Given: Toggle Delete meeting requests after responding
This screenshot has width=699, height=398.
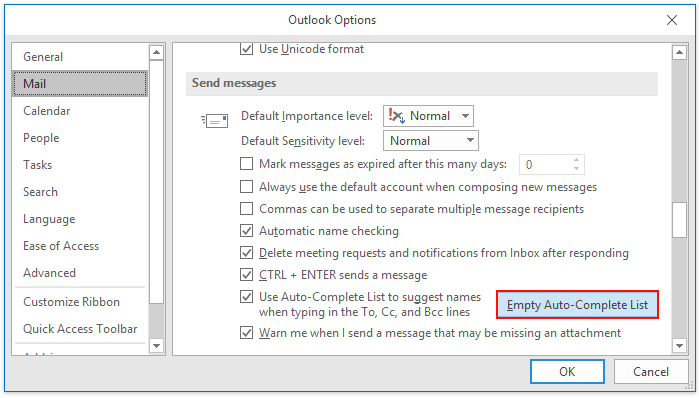Looking at the screenshot, I should [247, 253].
